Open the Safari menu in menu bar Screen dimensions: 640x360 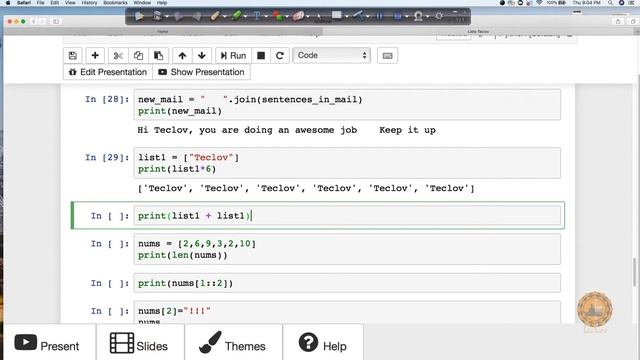tap(24, 3)
